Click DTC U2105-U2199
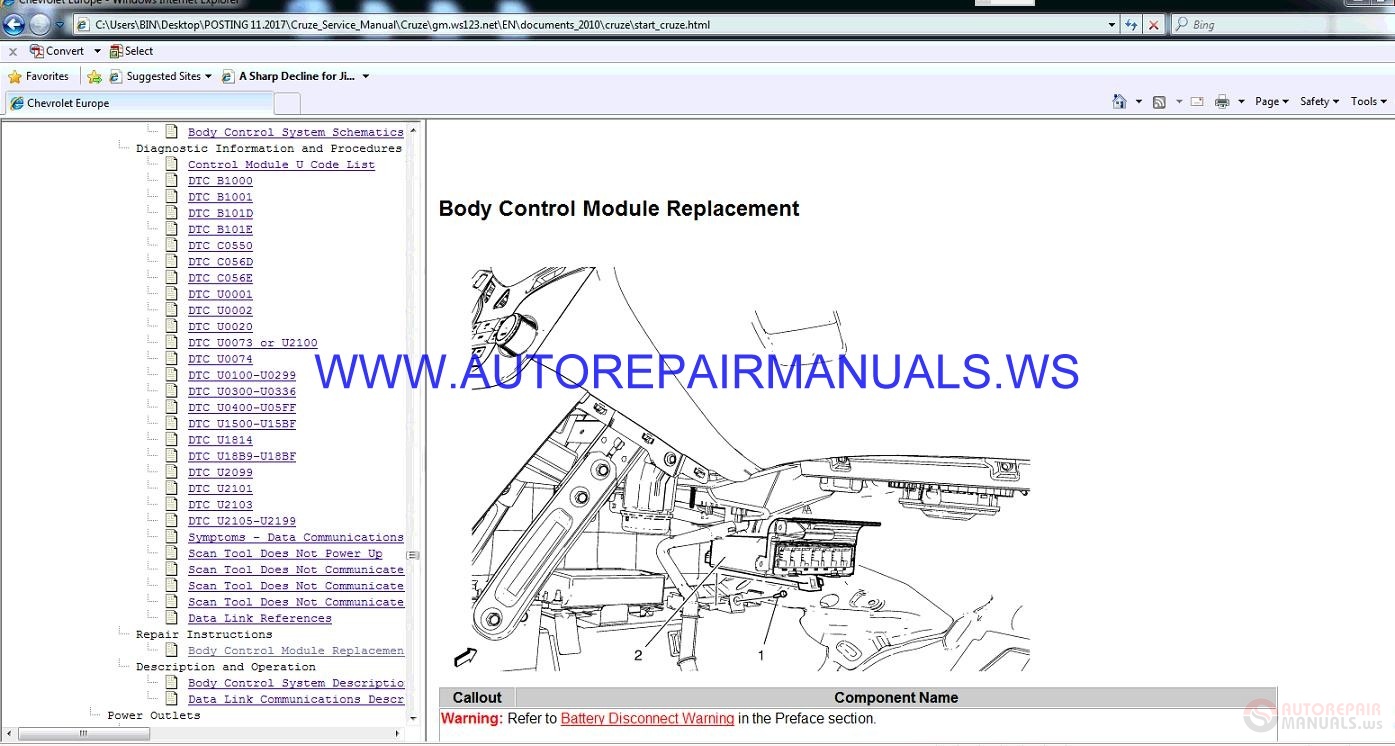 [x=242, y=521]
